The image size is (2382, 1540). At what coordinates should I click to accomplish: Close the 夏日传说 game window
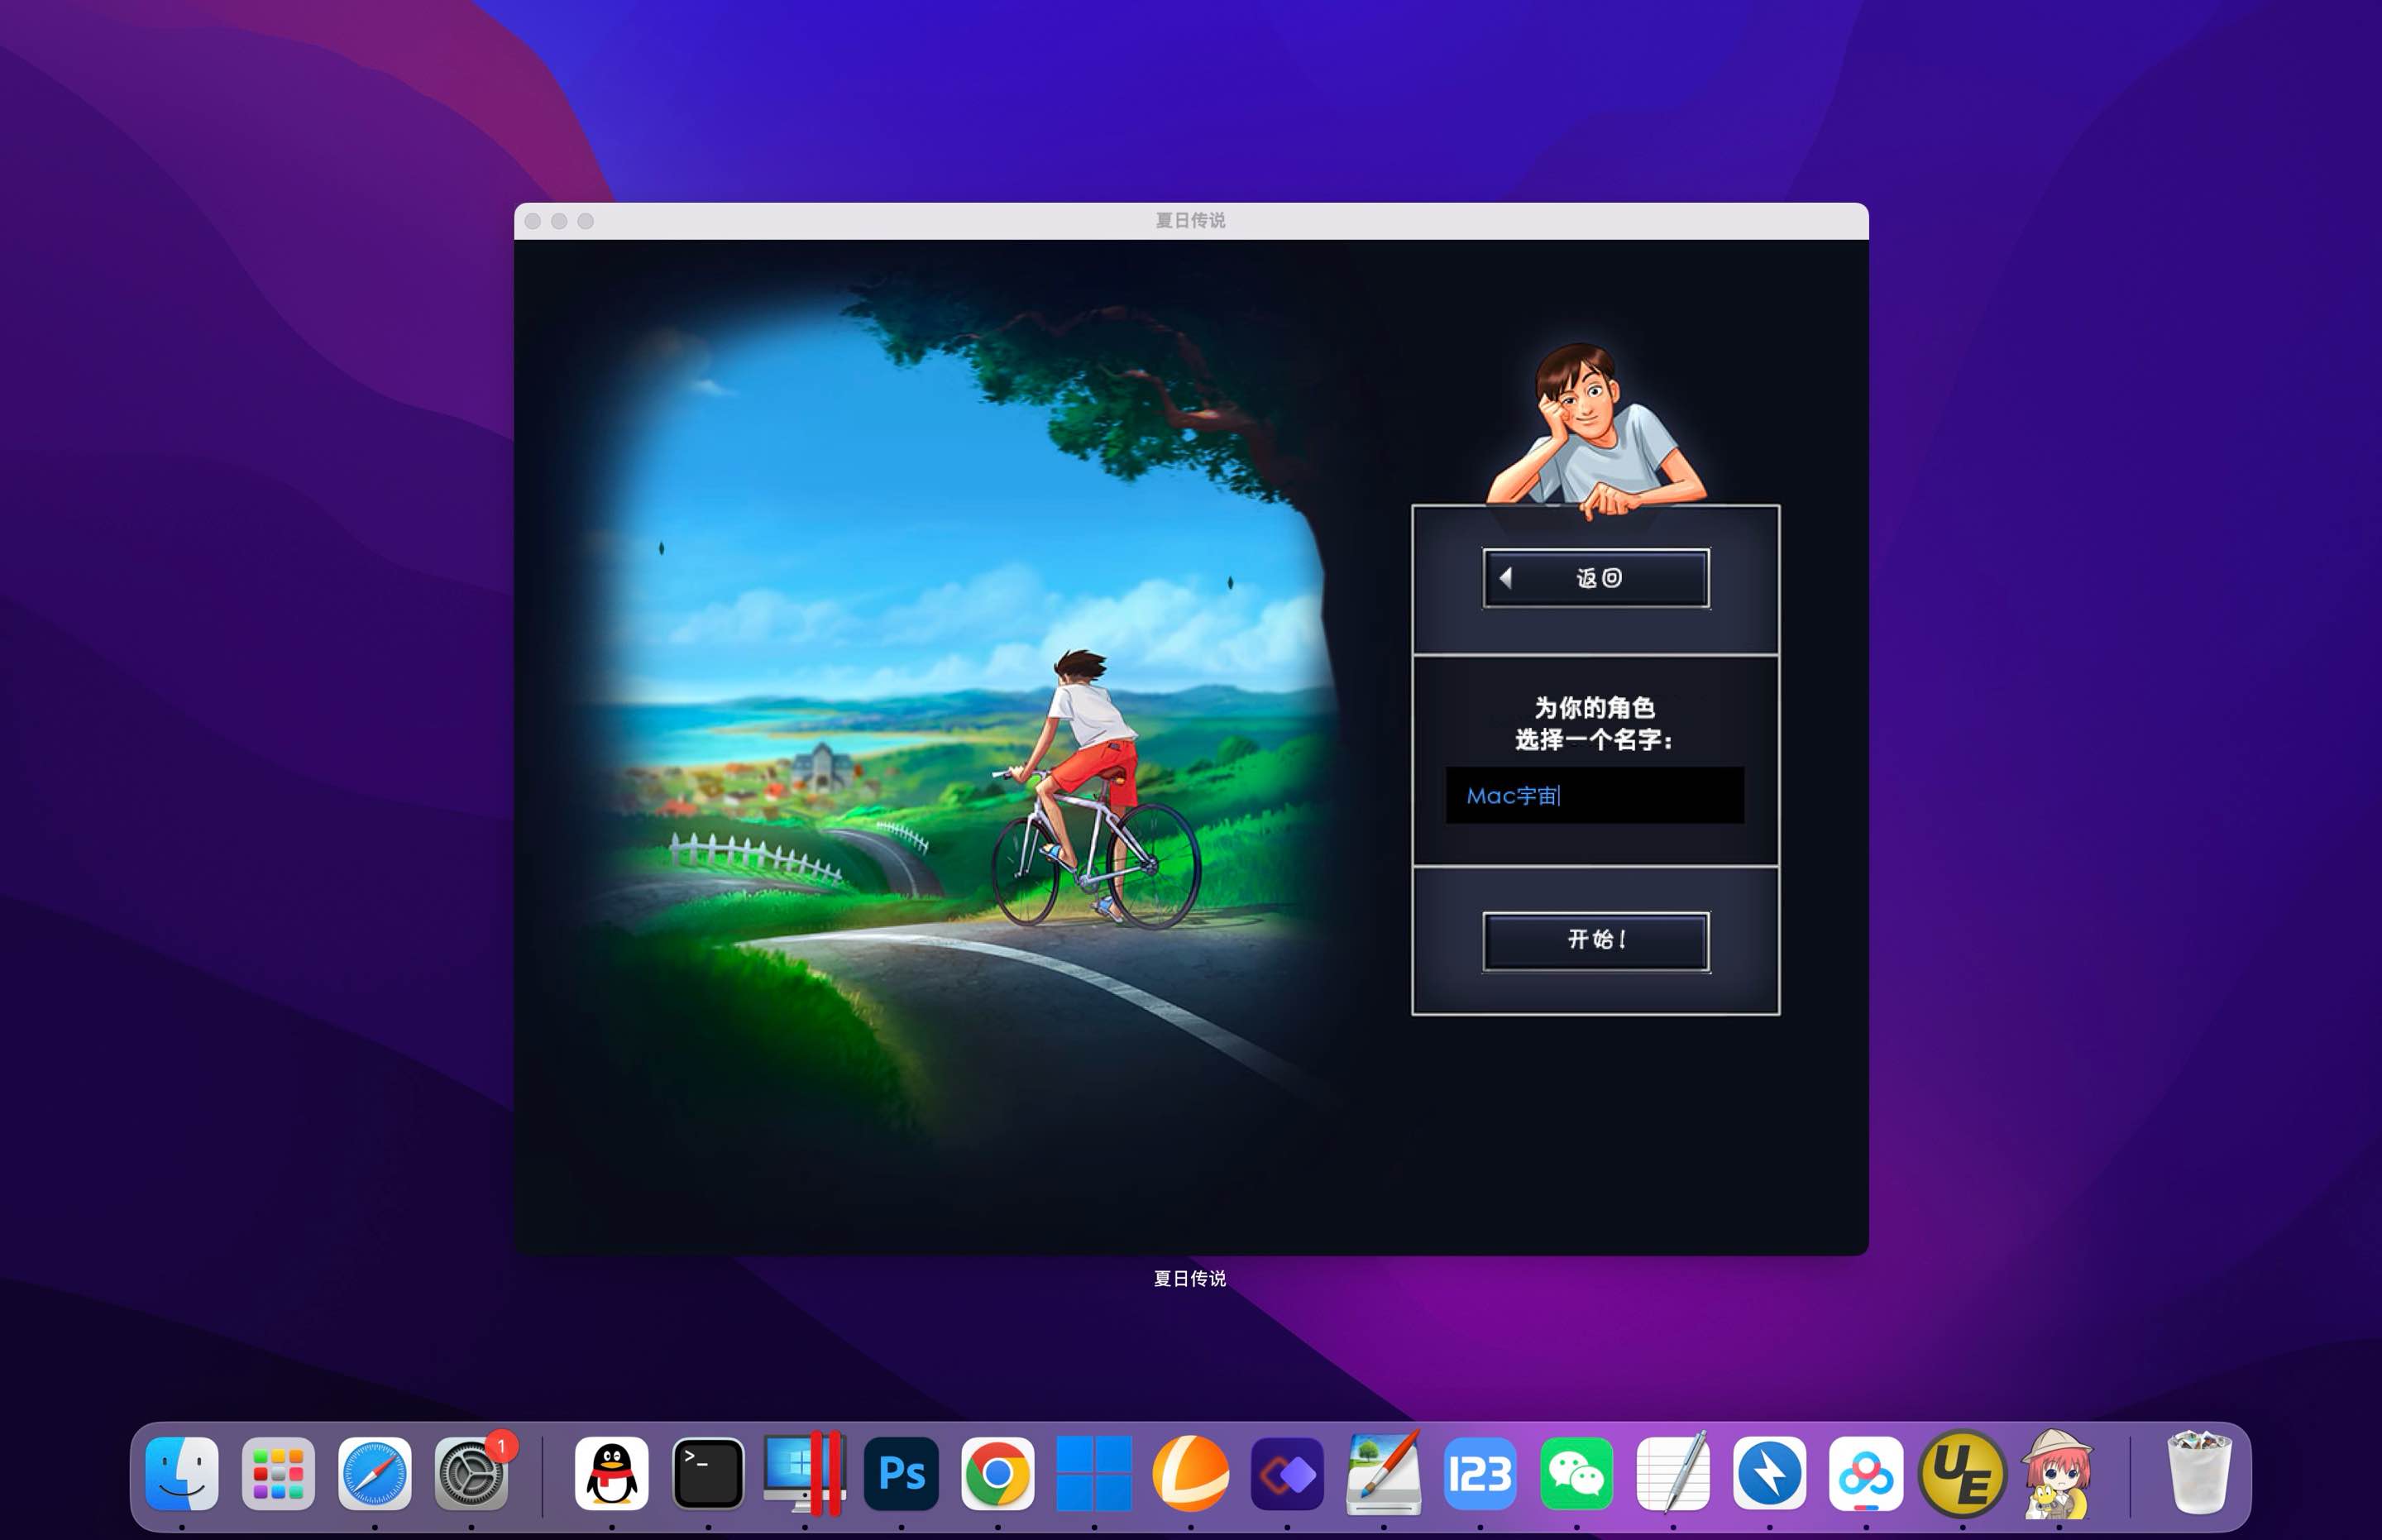click(533, 221)
